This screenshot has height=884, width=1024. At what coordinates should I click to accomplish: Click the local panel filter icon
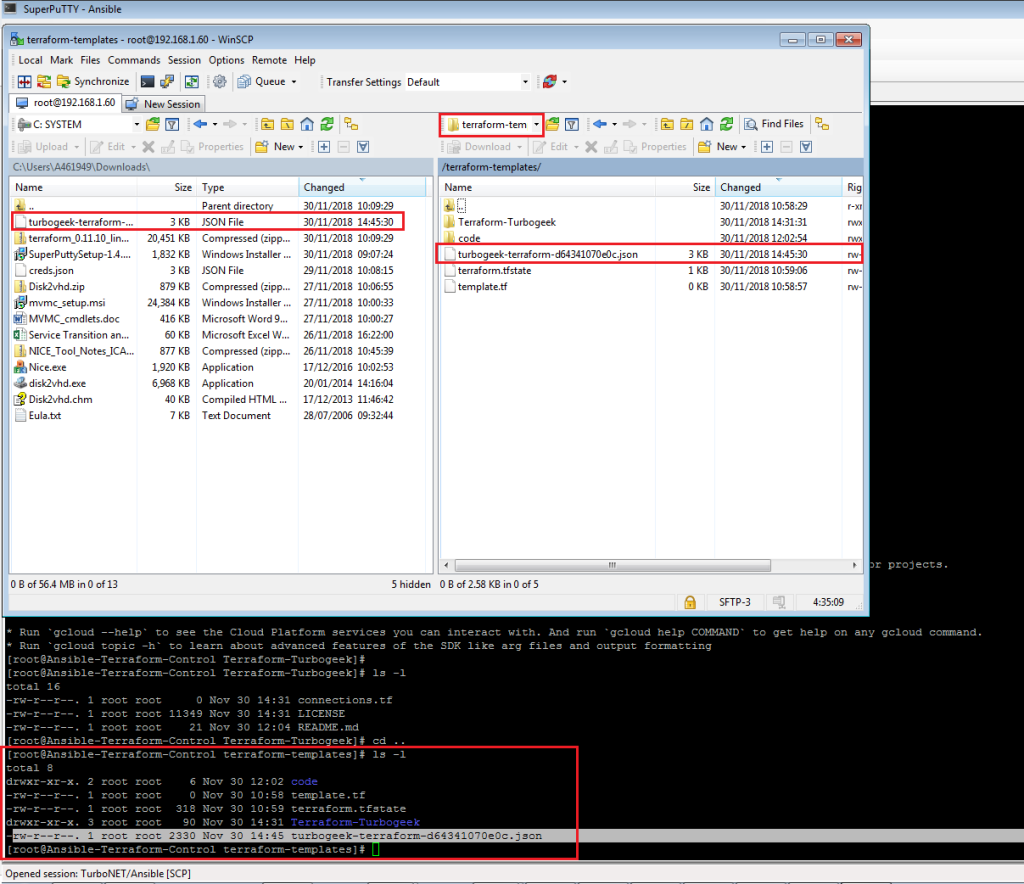172,124
